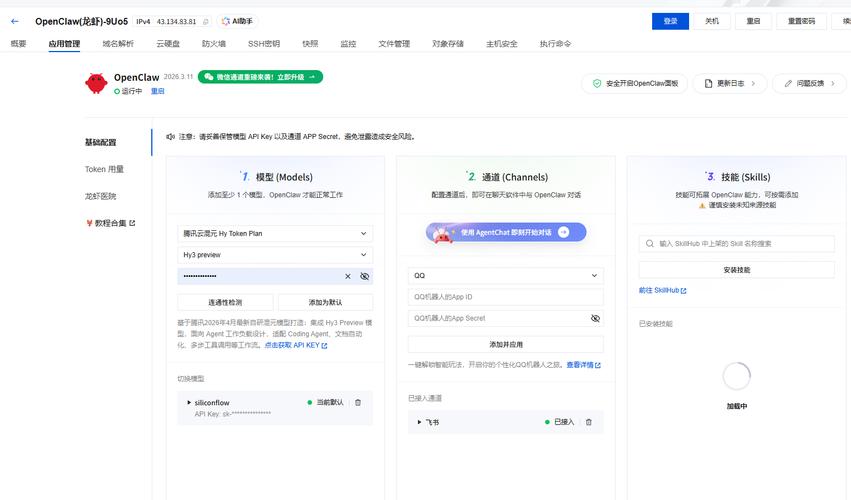Screen dimensions: 851x500
Task: Open the 前往 SkillHub link
Action: point(662,290)
